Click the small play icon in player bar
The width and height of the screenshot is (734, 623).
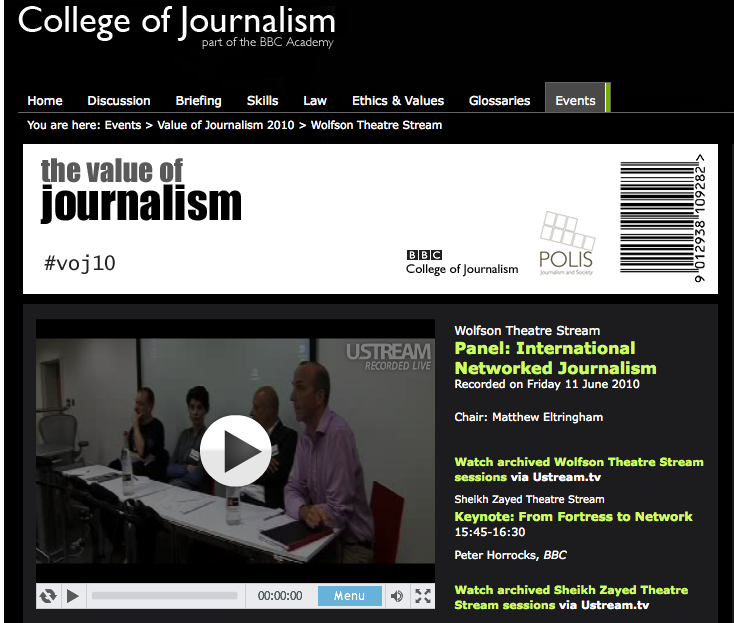click(x=73, y=596)
